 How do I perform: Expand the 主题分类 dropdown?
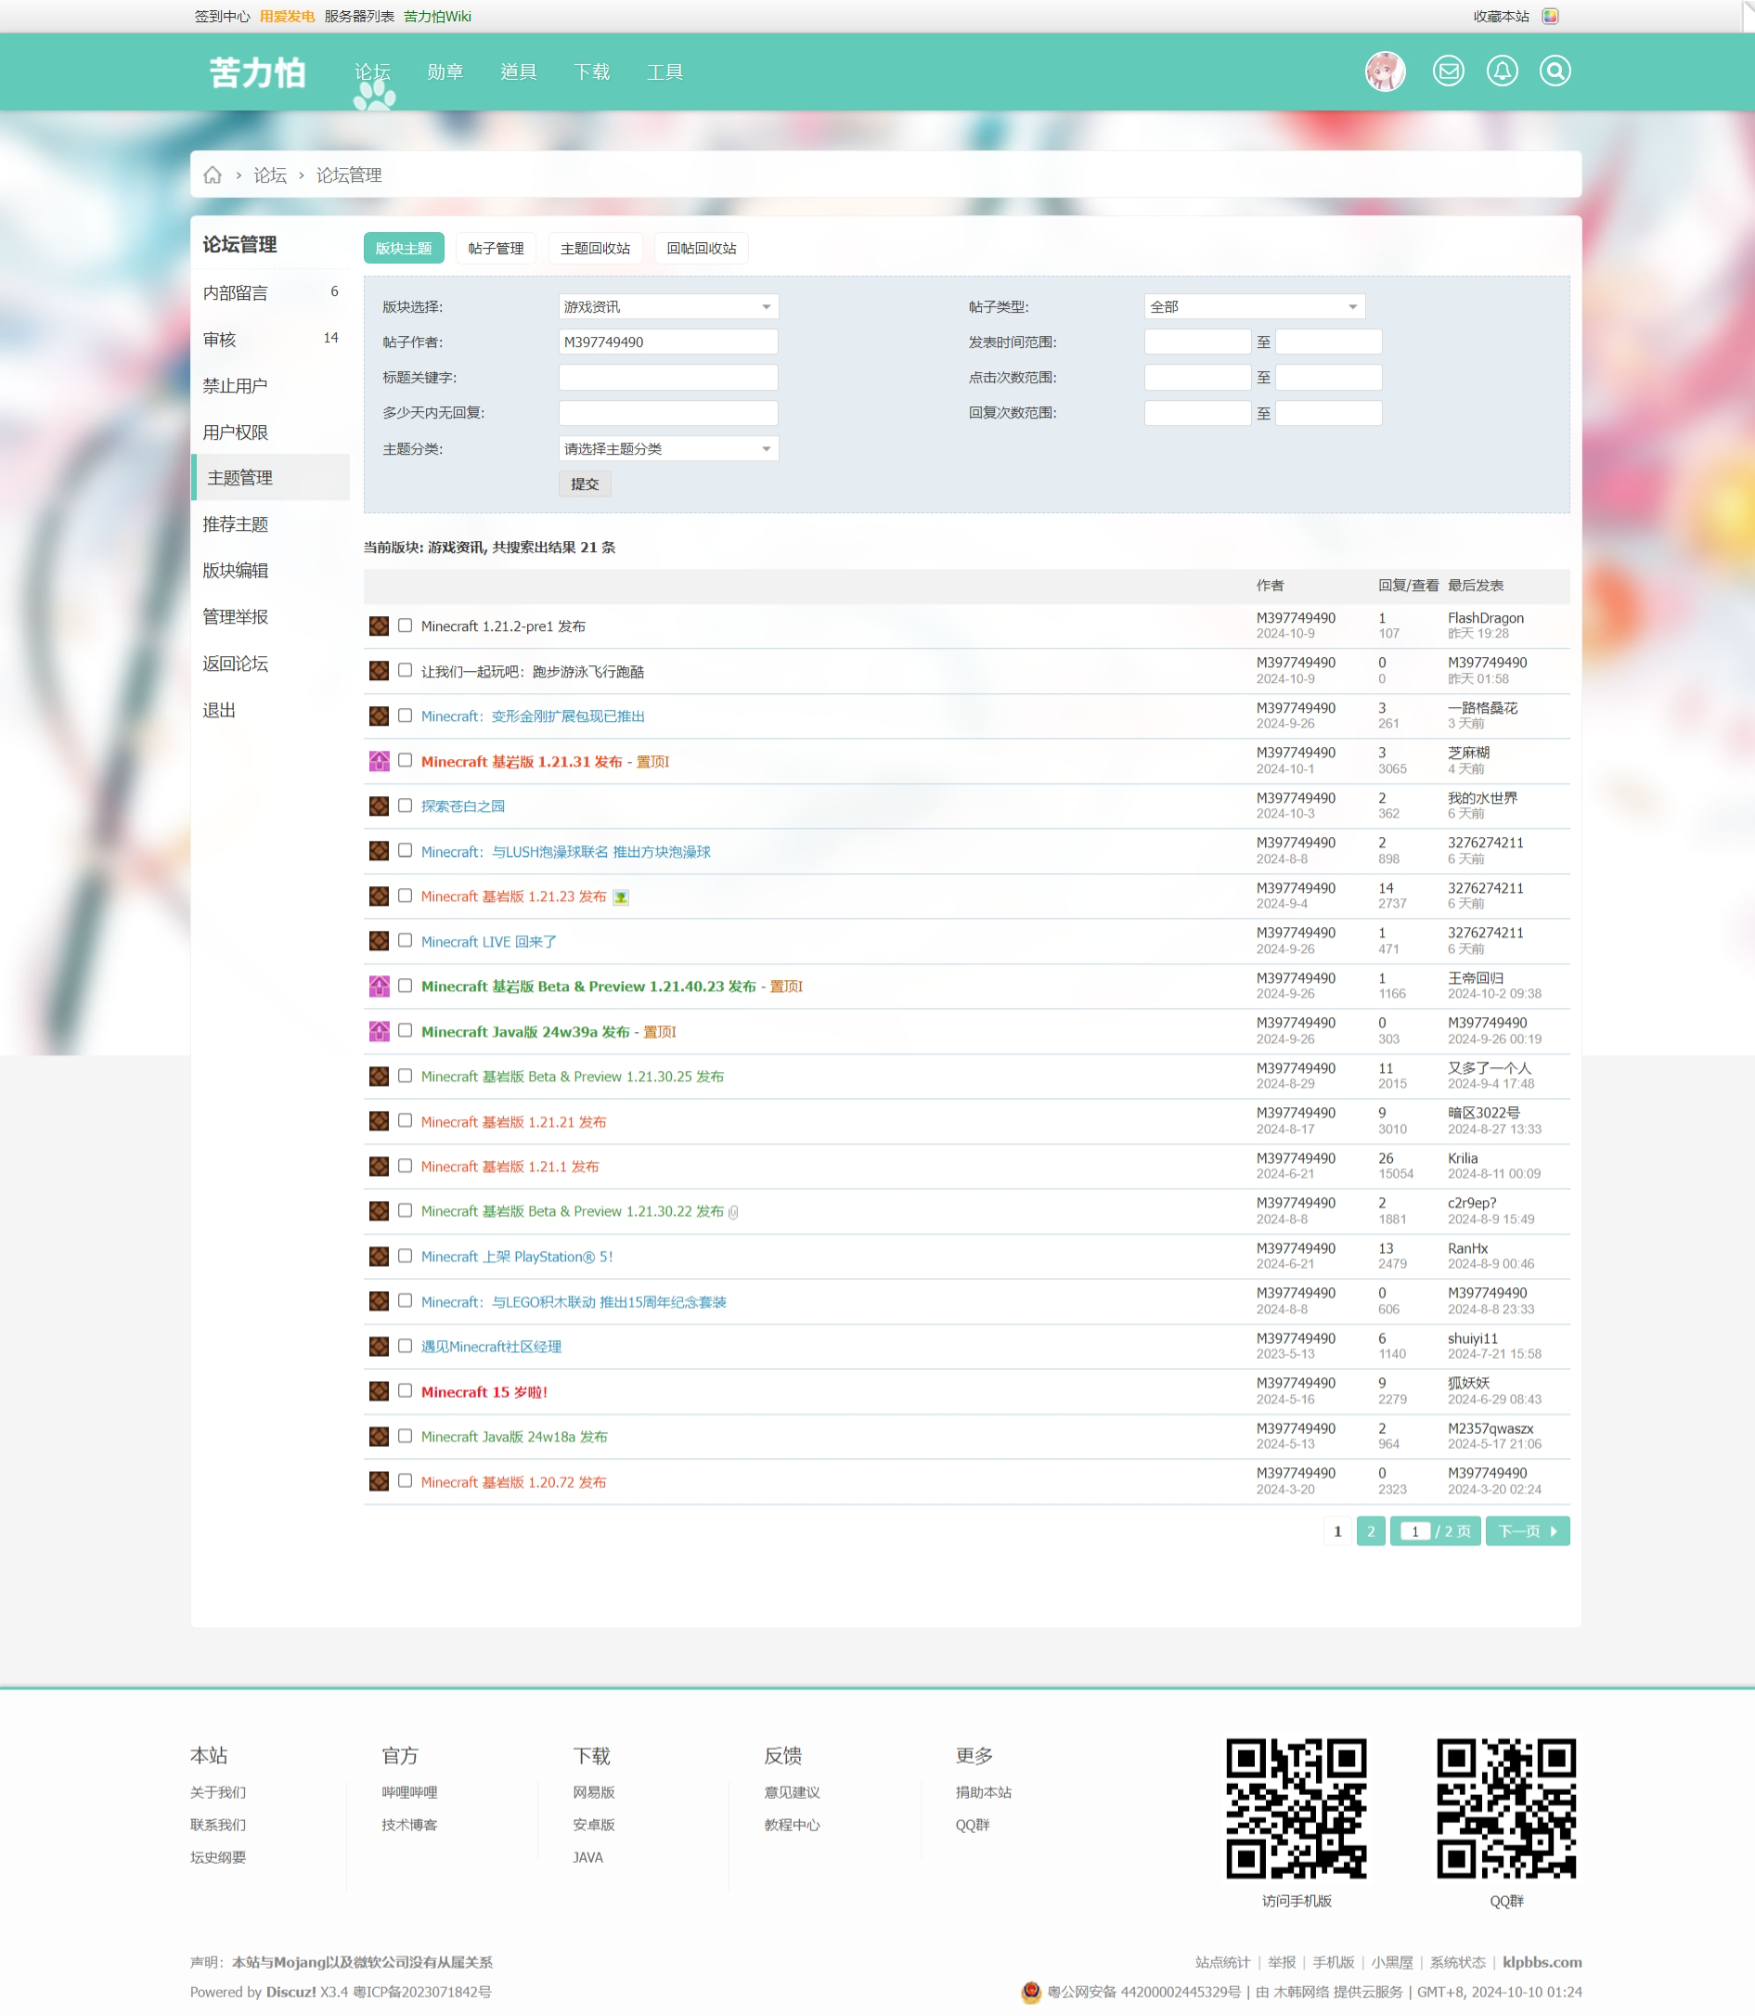pos(668,449)
